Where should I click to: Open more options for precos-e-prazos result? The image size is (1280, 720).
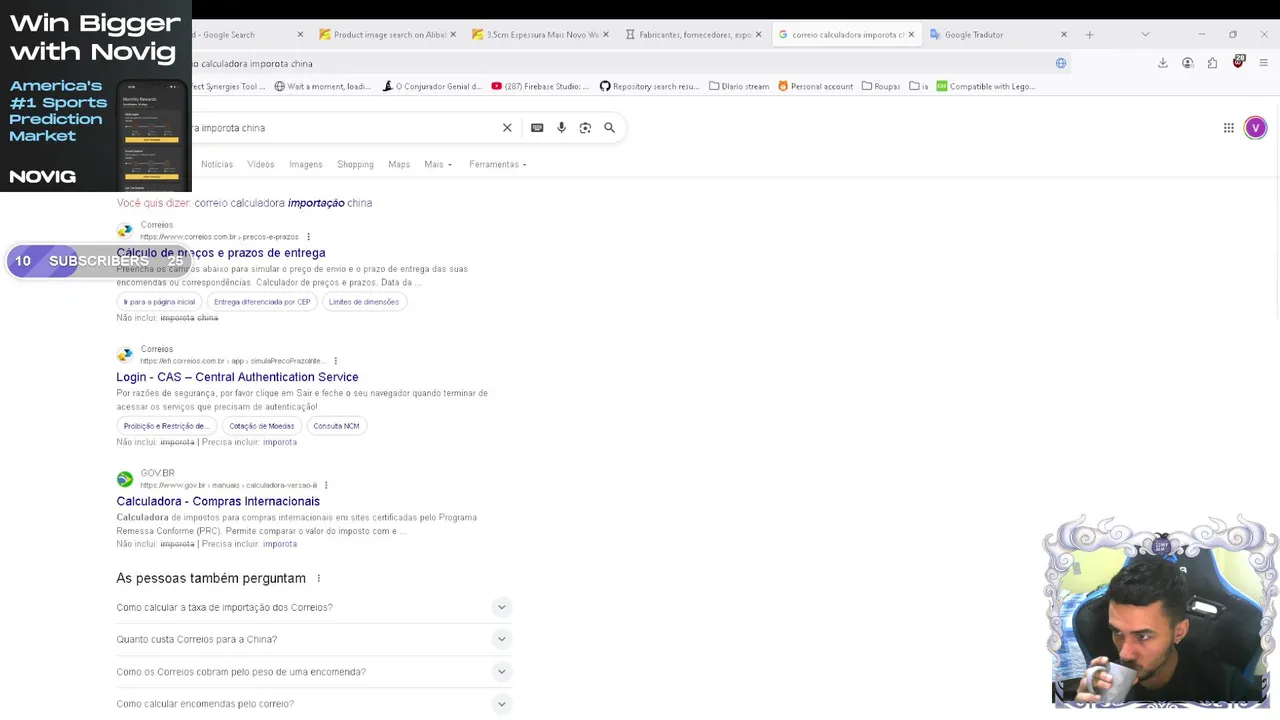click(x=308, y=237)
